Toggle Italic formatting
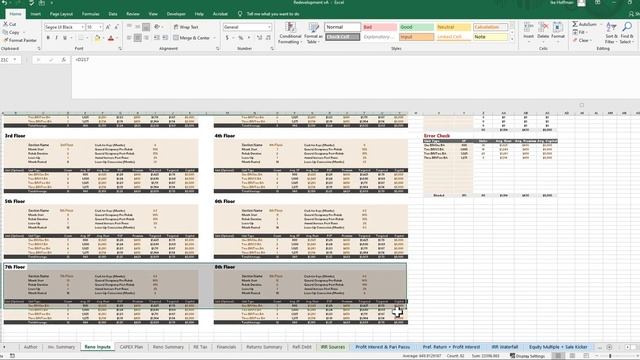 pos(56,38)
